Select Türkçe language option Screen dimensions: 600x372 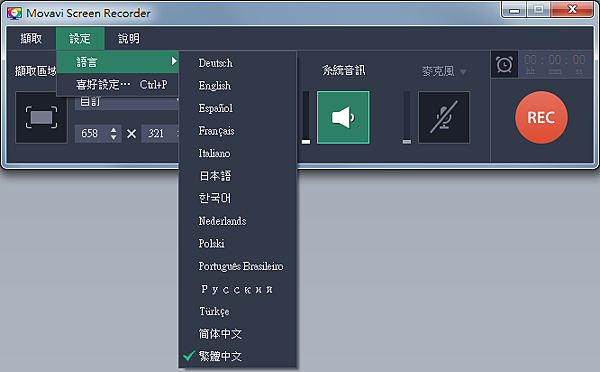tap(238, 311)
